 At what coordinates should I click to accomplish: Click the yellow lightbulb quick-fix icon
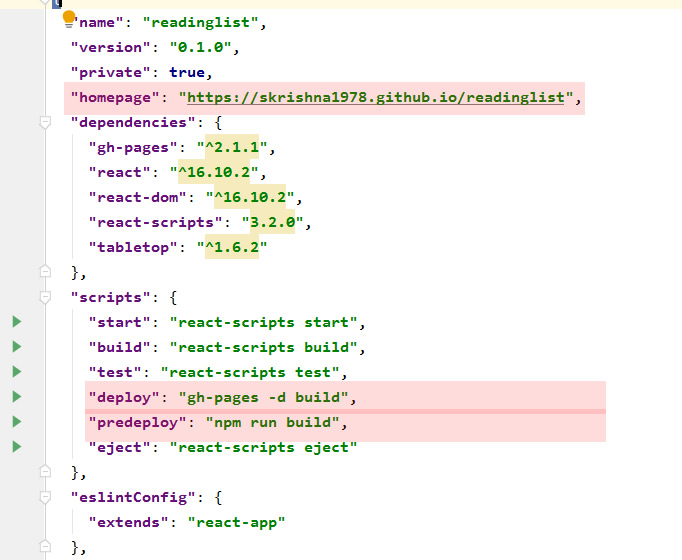click(69, 17)
